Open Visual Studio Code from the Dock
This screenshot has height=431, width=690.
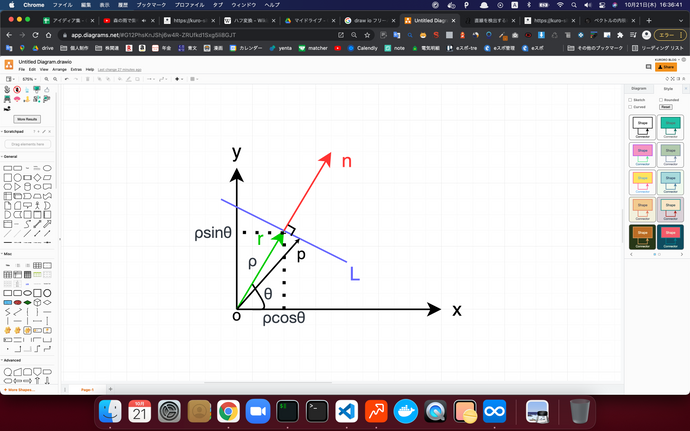346,412
